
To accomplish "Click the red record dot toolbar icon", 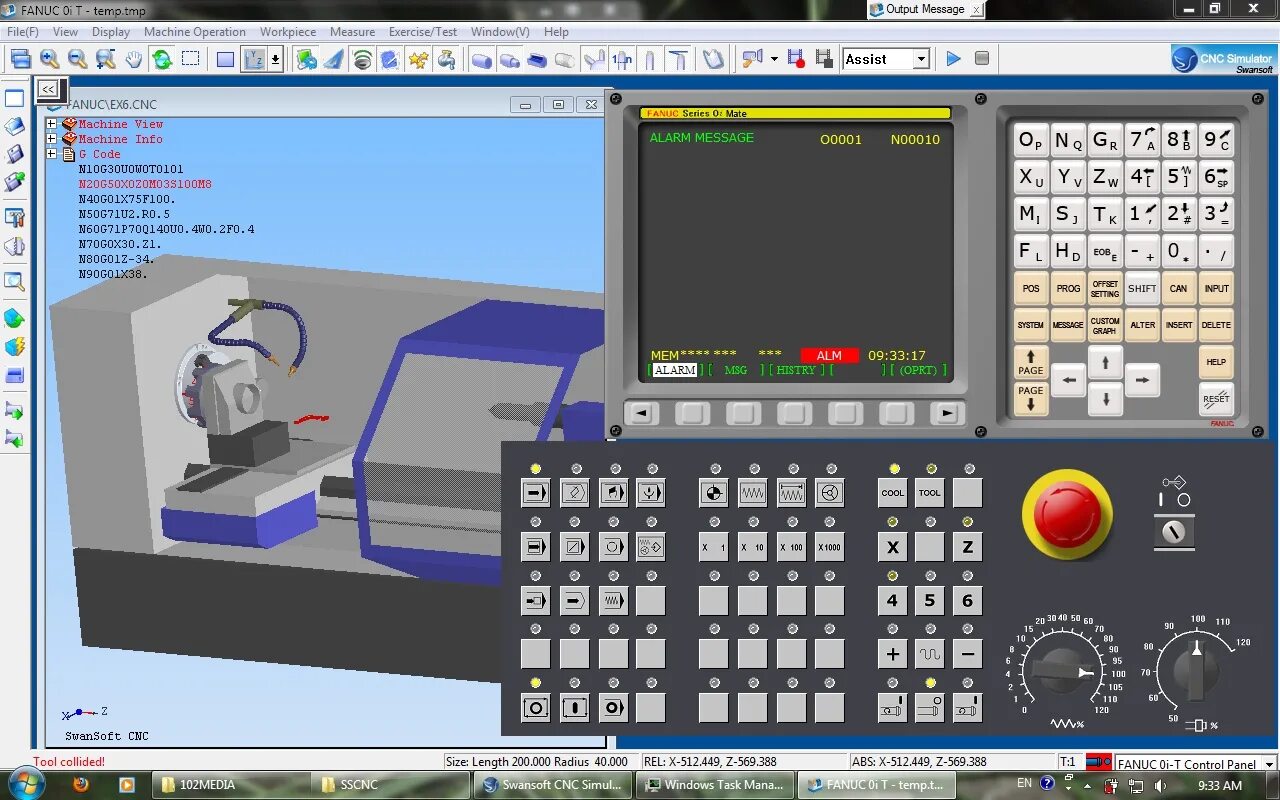I will [796, 59].
